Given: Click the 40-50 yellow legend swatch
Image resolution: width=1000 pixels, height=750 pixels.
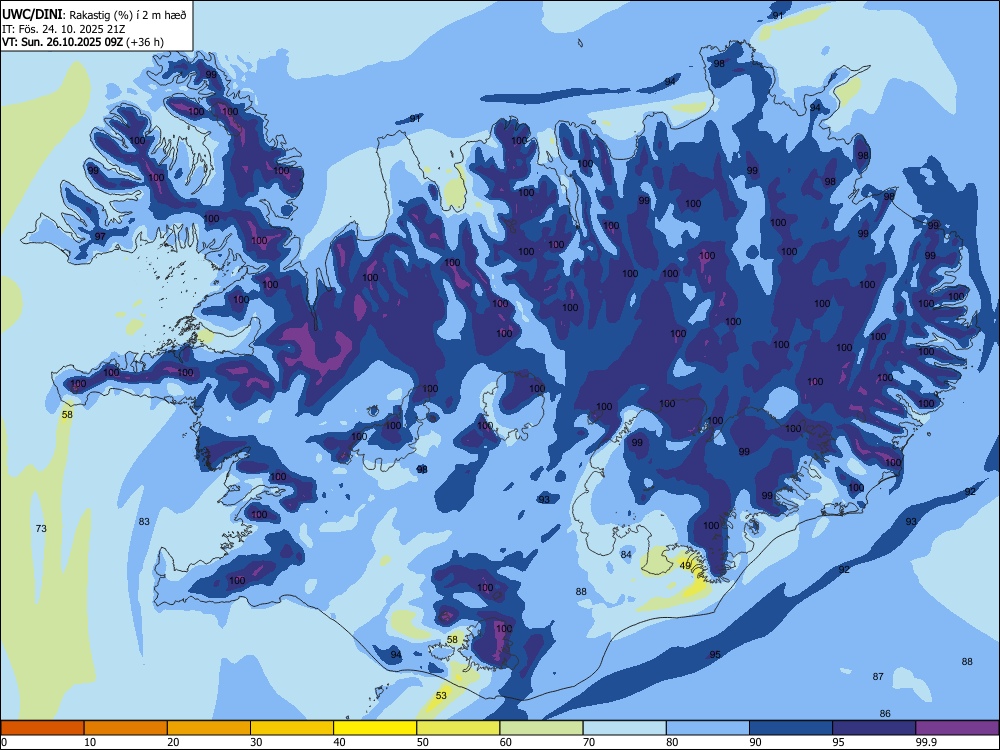Looking at the screenshot, I should click(x=375, y=728).
